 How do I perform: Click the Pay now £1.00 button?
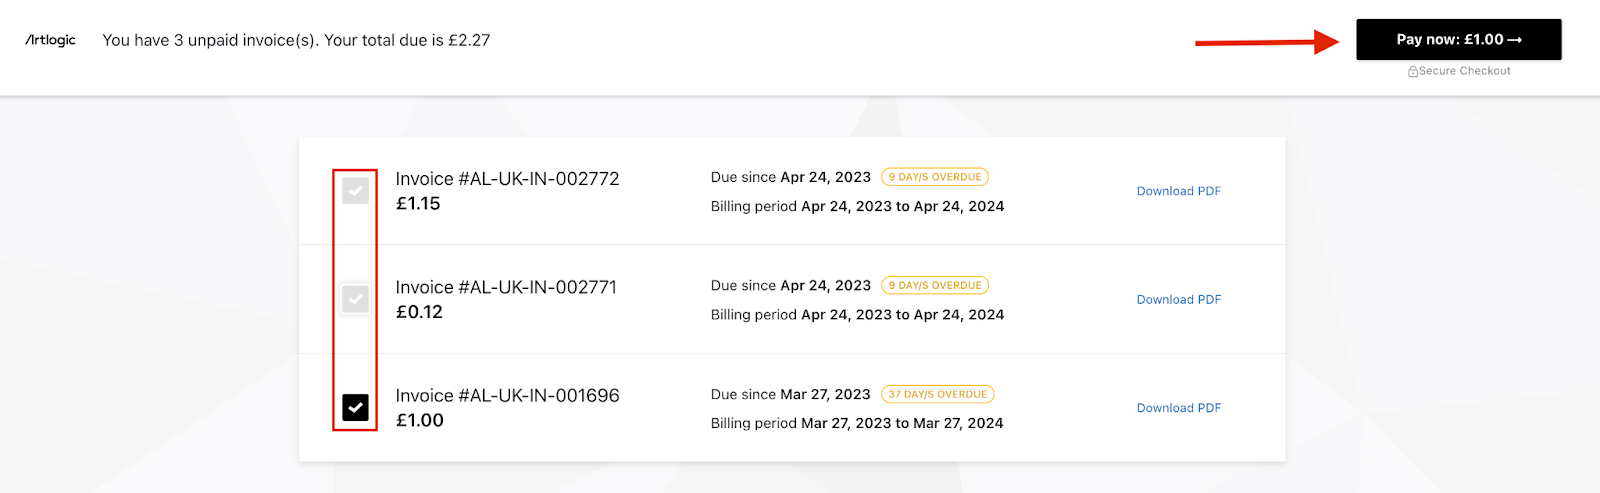click(1458, 40)
